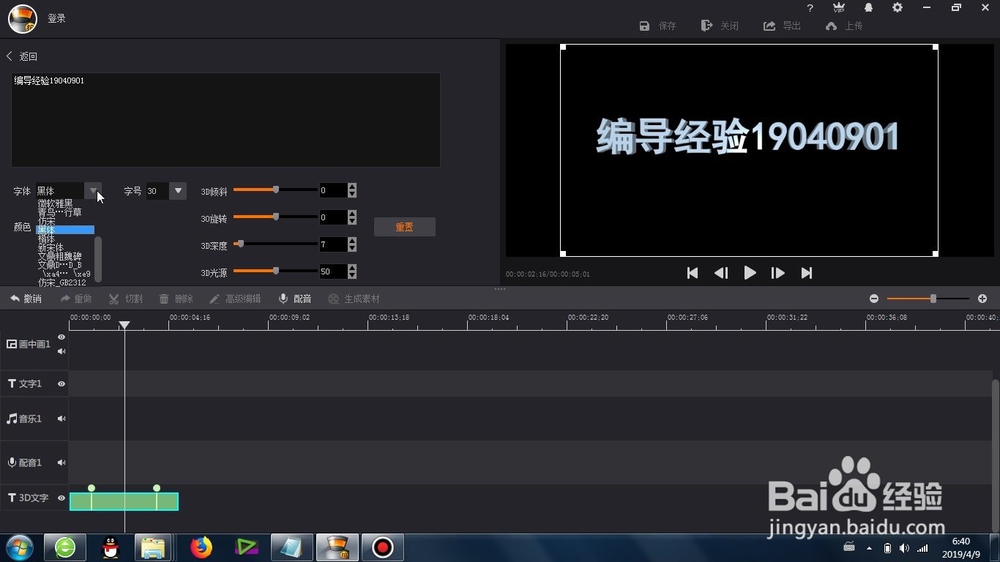Mute the 配音1 track
This screenshot has height=562, width=1000.
(61, 462)
